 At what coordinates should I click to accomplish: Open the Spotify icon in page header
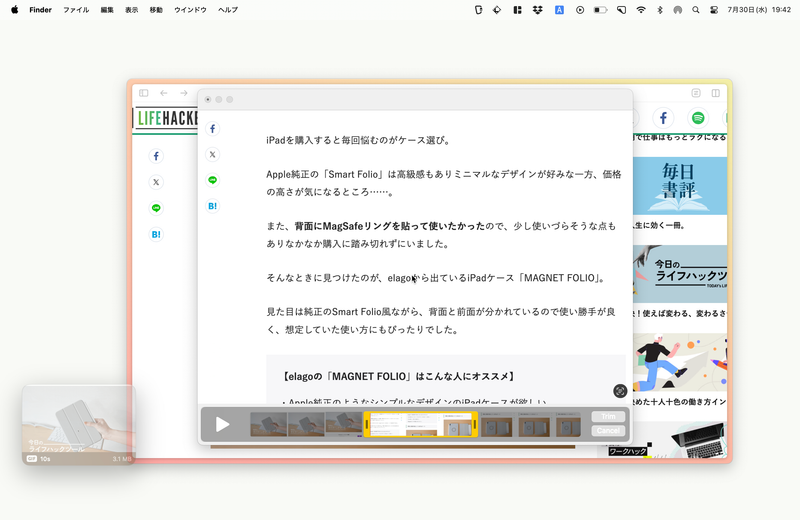pyautogui.click(x=698, y=118)
